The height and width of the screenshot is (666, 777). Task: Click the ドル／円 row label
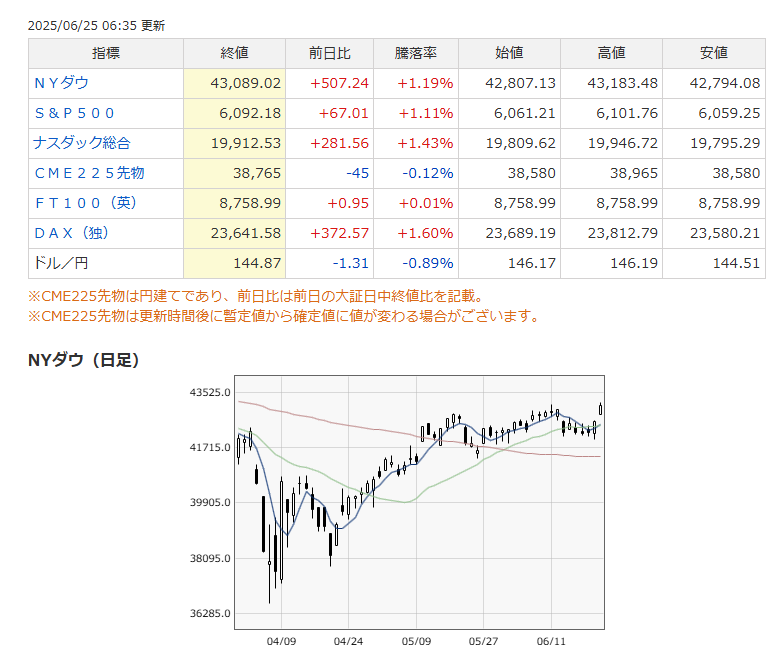tap(61, 263)
